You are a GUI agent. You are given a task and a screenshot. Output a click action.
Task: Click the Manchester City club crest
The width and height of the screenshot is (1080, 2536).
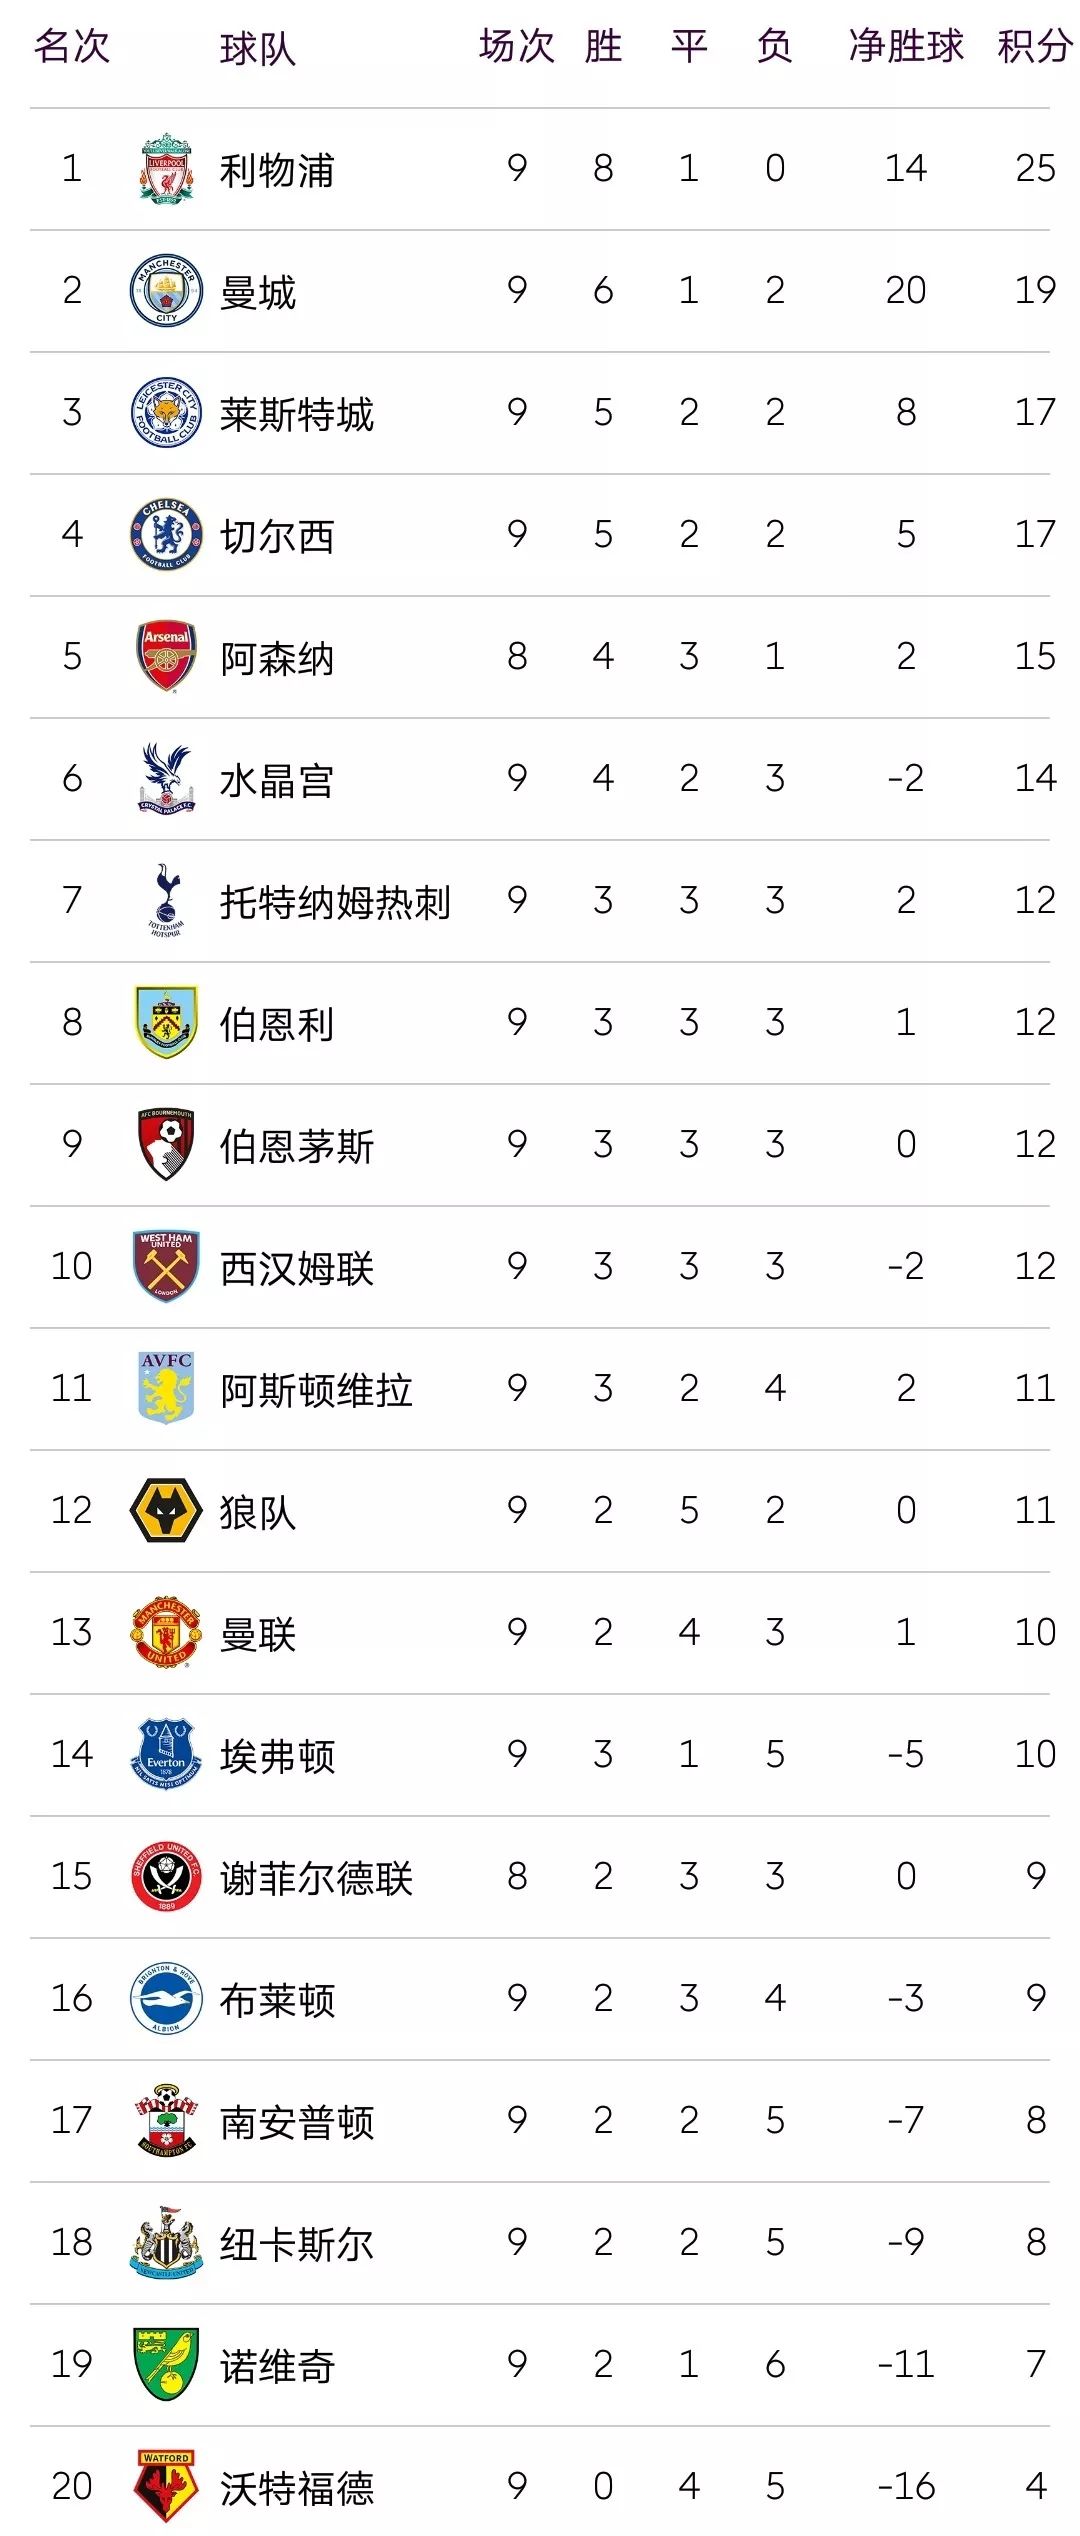(x=166, y=290)
